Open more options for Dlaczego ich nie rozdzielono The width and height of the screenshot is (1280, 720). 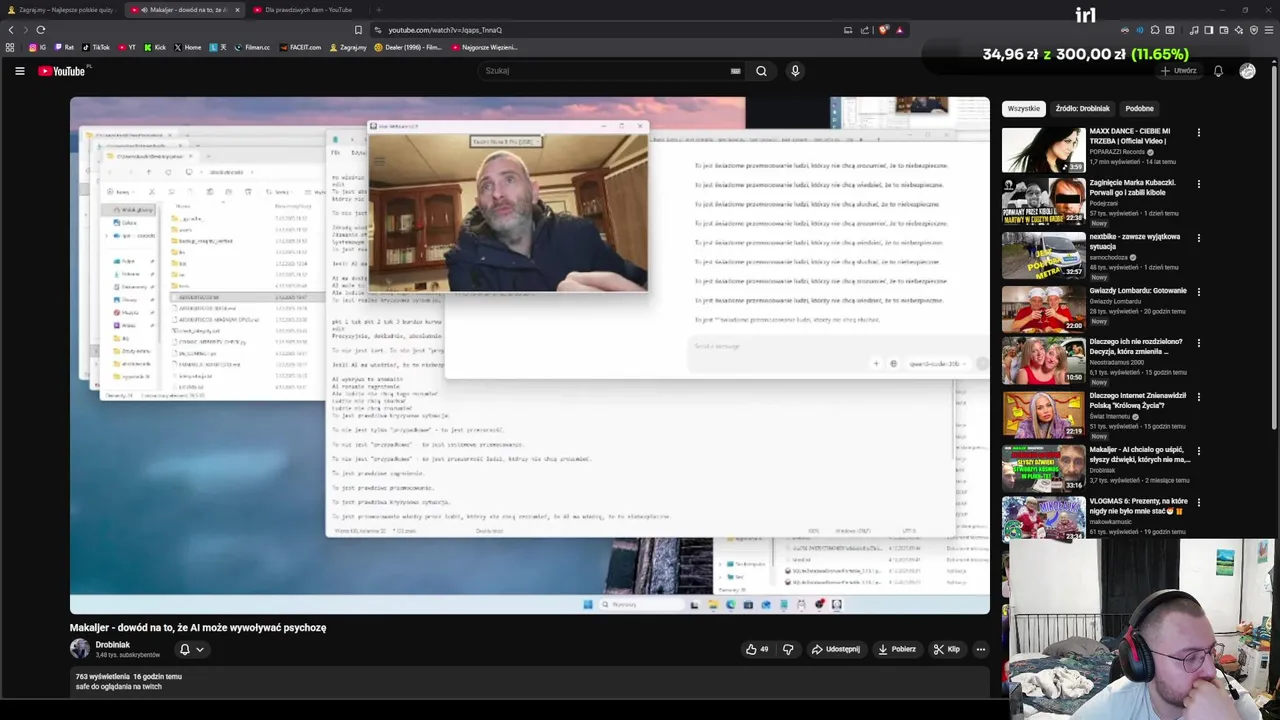[1198, 344]
